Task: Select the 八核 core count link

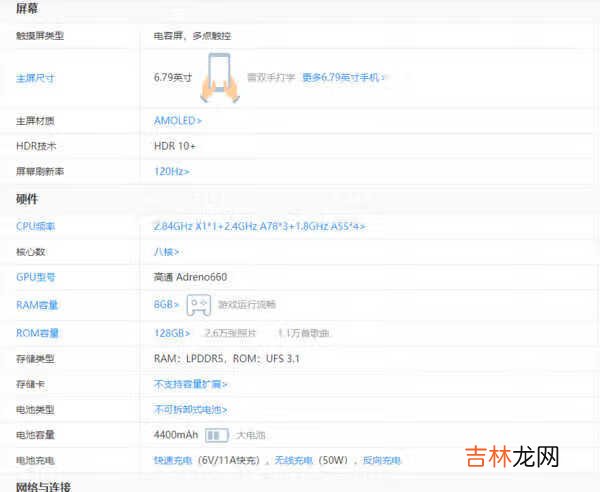Action: (168, 251)
